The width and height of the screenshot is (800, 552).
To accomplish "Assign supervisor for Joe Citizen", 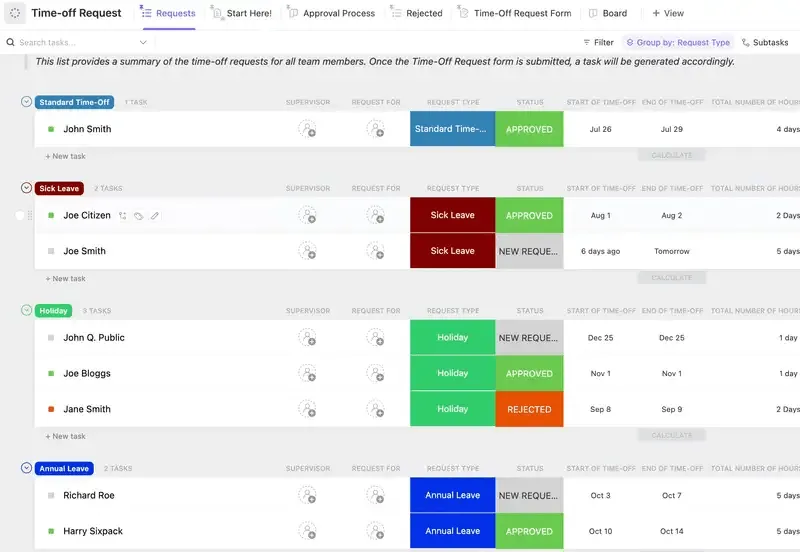I will tap(307, 215).
